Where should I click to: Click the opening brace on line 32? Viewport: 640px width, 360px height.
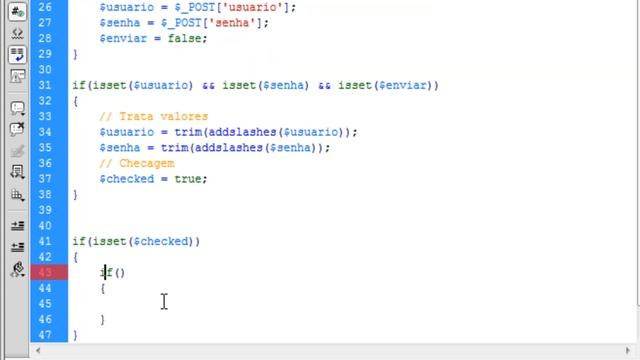[76, 101]
